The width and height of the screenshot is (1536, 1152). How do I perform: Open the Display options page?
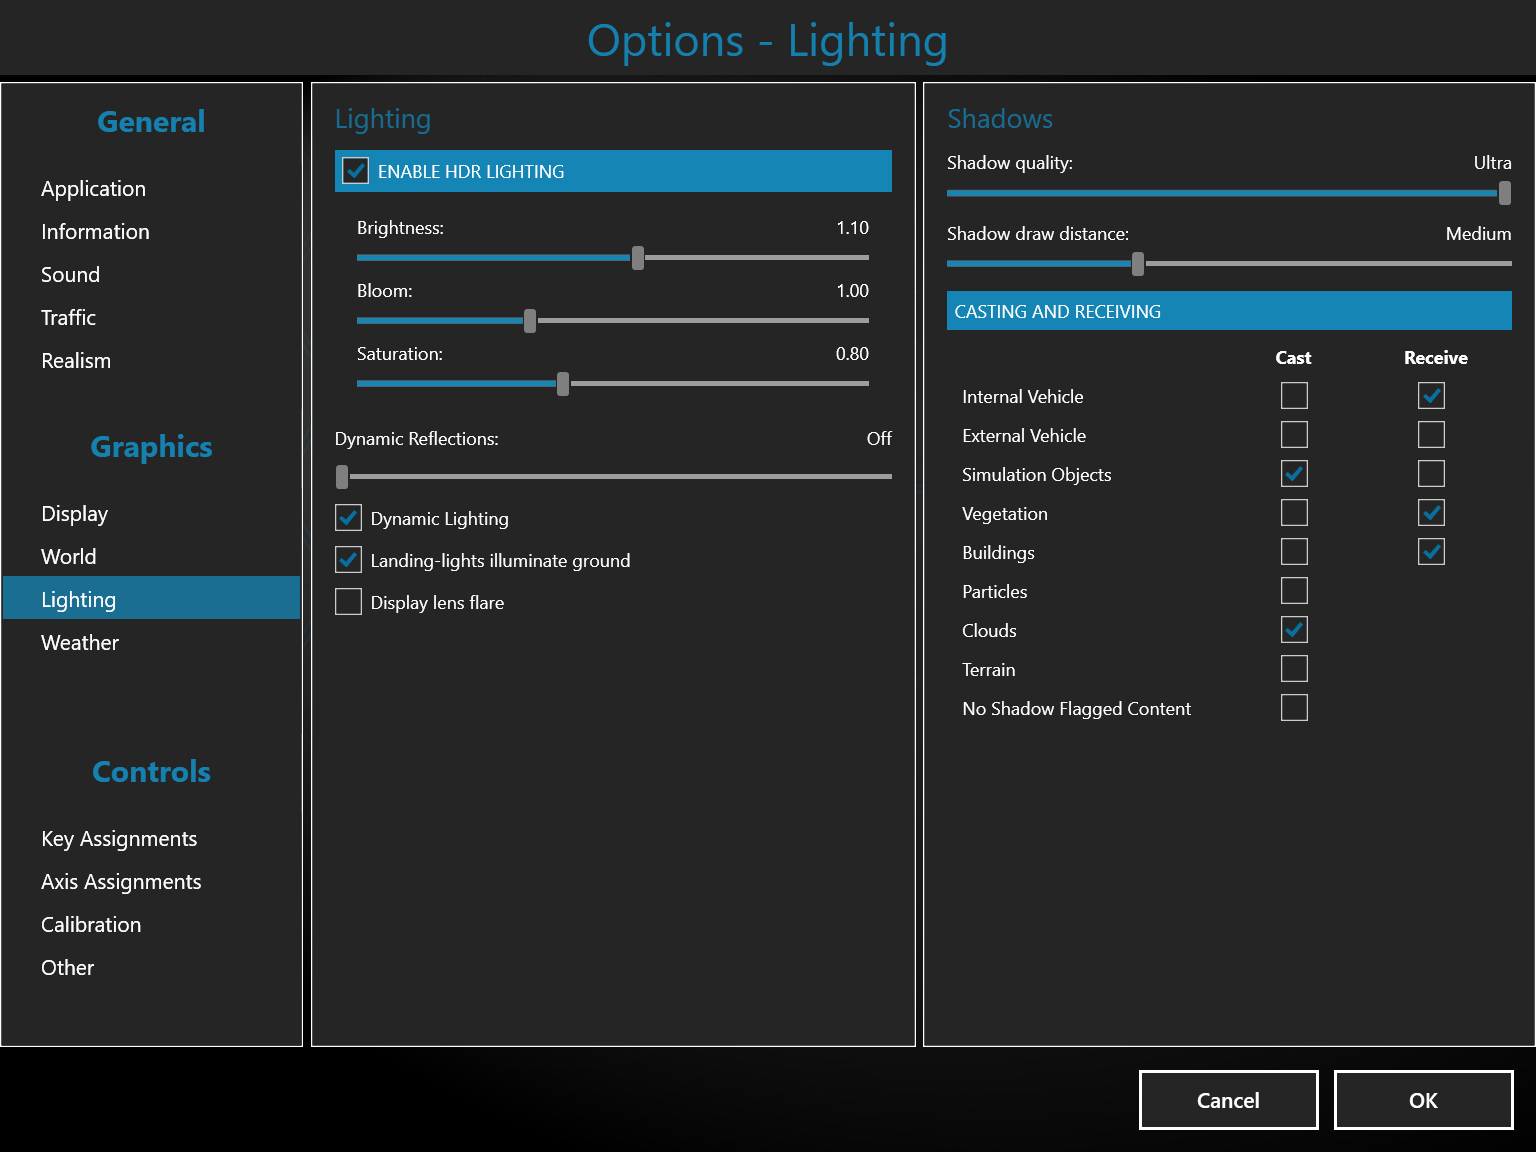pyautogui.click(x=75, y=514)
